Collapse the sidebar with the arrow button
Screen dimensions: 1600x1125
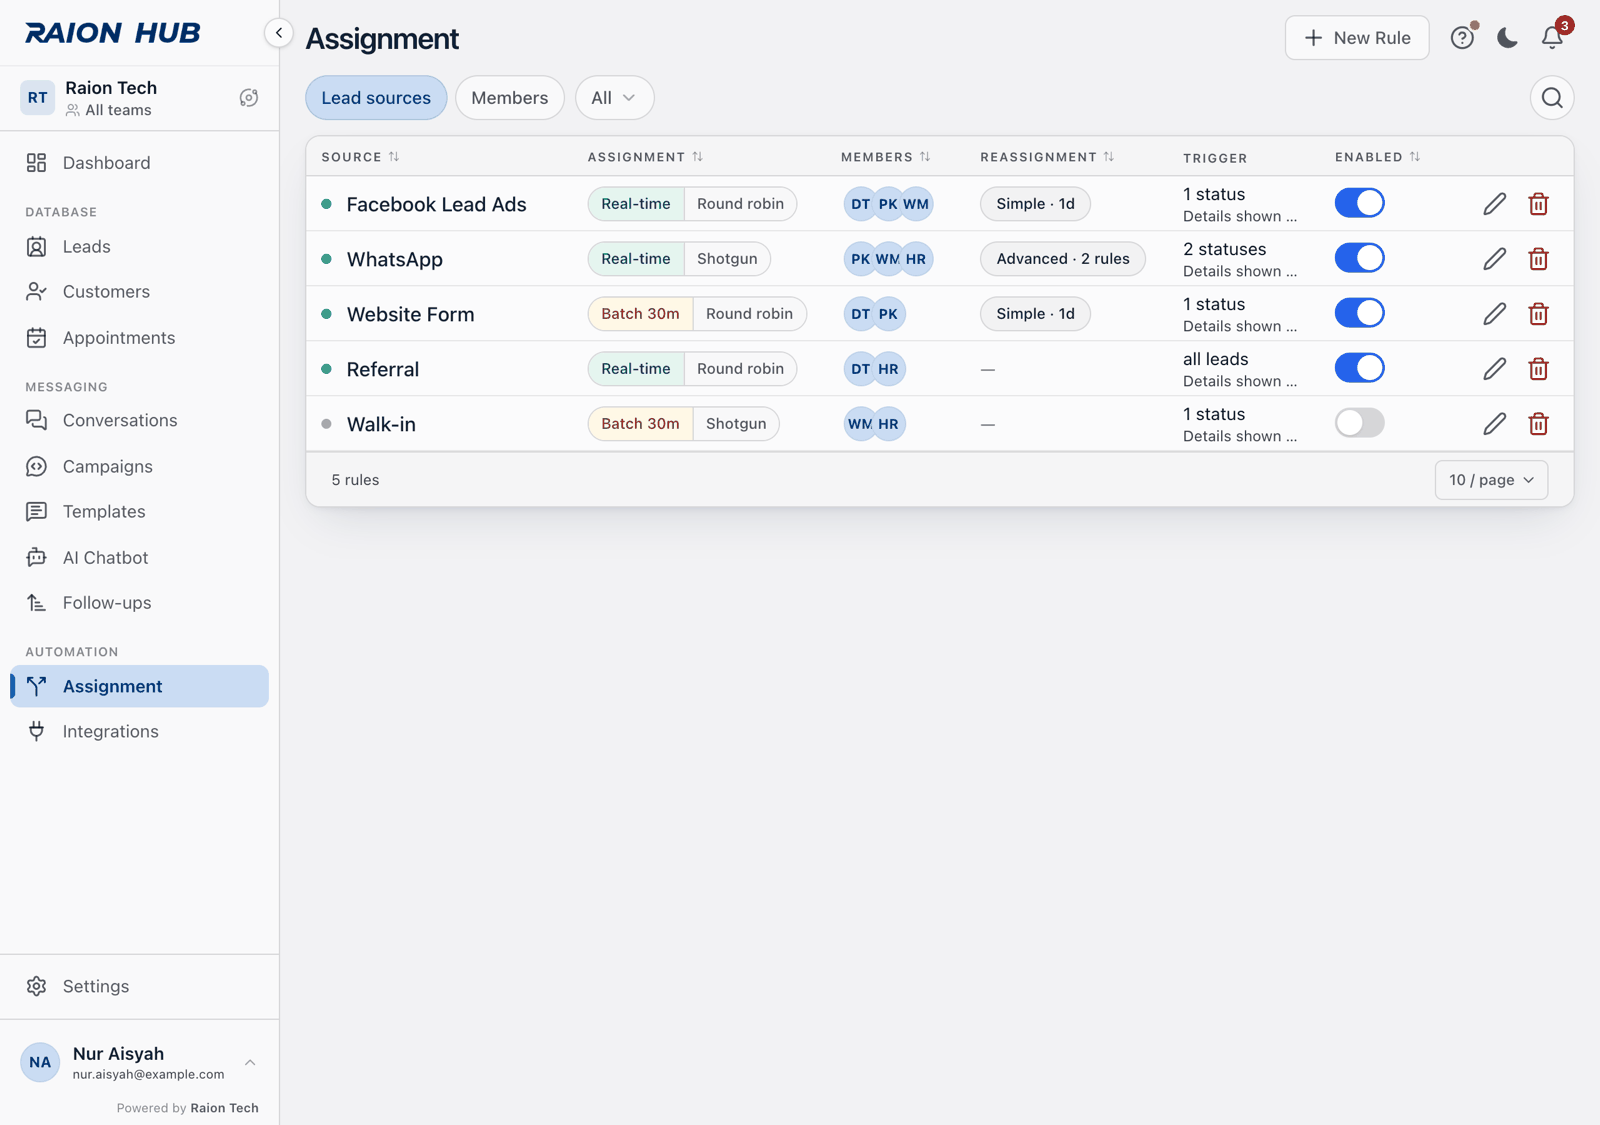[279, 33]
